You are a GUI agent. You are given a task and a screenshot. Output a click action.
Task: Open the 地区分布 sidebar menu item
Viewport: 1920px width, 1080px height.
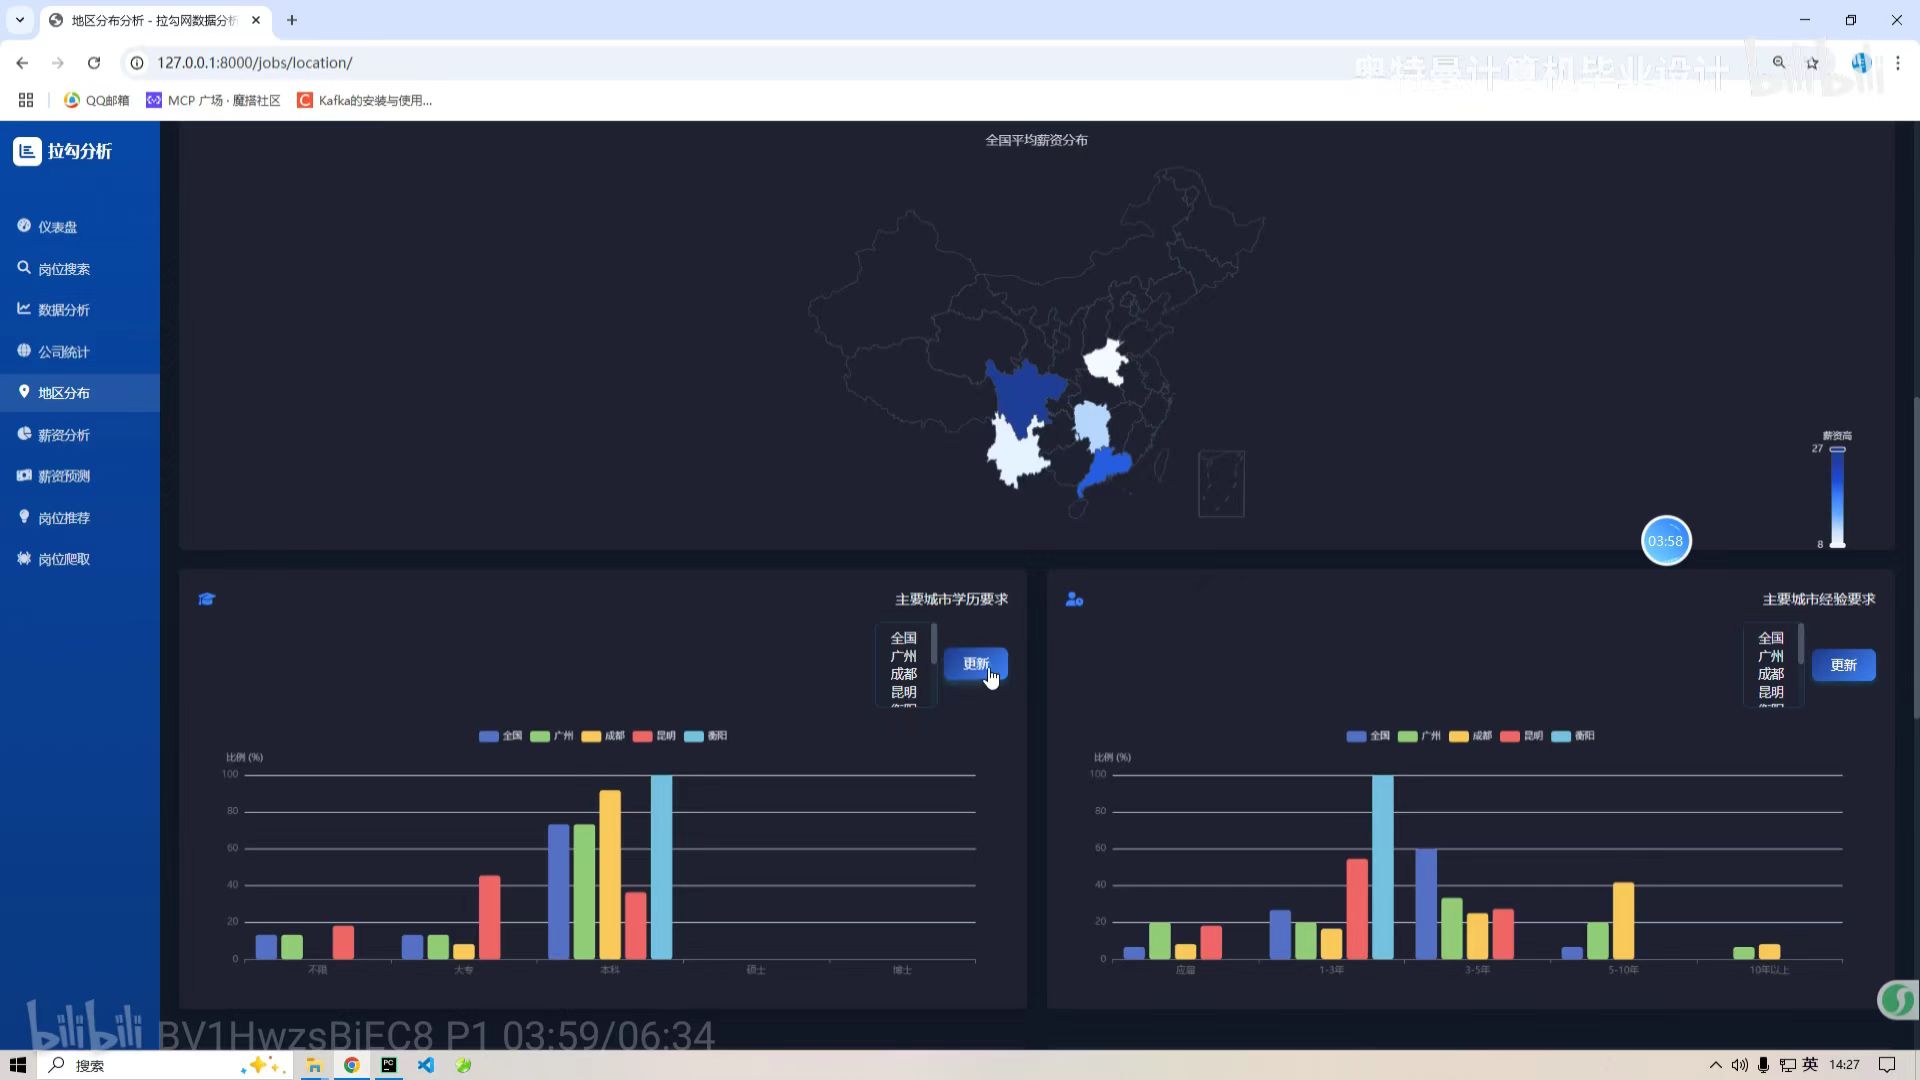[x=64, y=393]
